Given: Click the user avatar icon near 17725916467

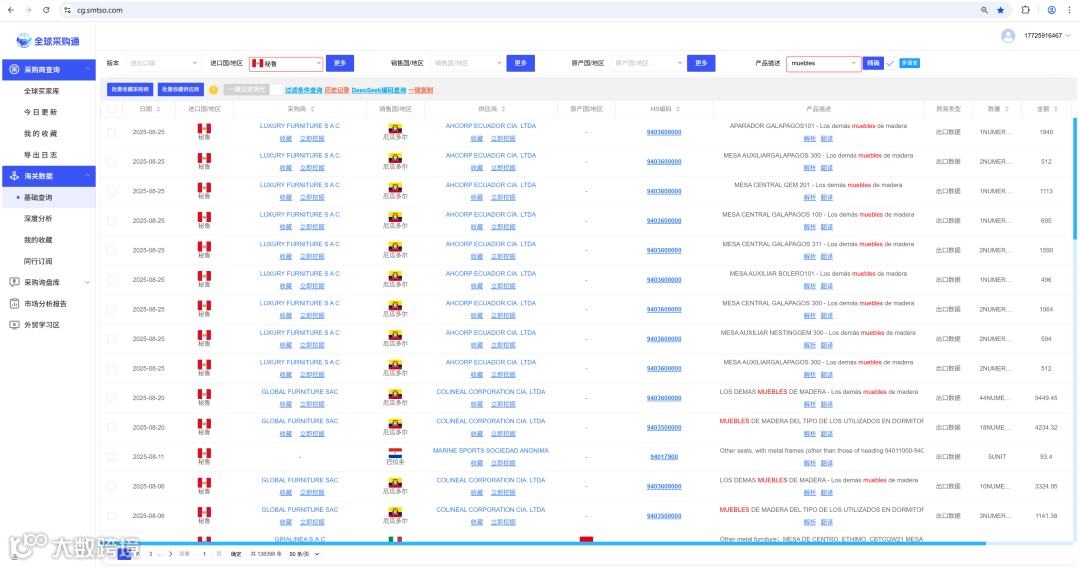Looking at the screenshot, I should (x=1008, y=36).
